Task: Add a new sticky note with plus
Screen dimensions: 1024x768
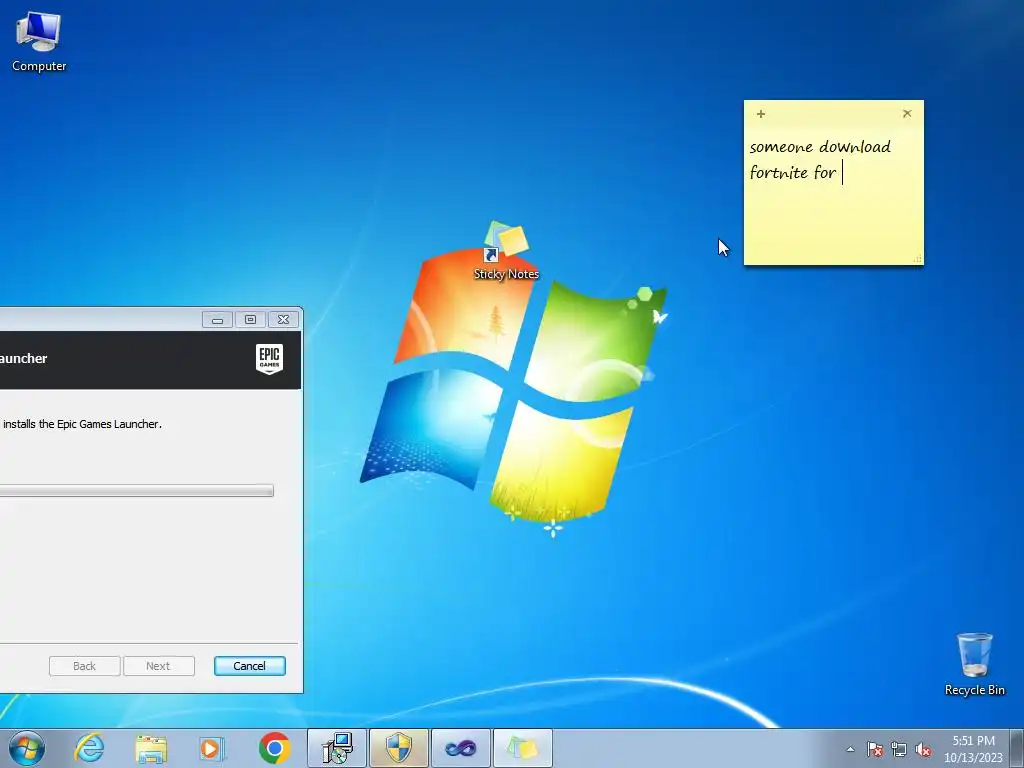Action: (x=761, y=114)
